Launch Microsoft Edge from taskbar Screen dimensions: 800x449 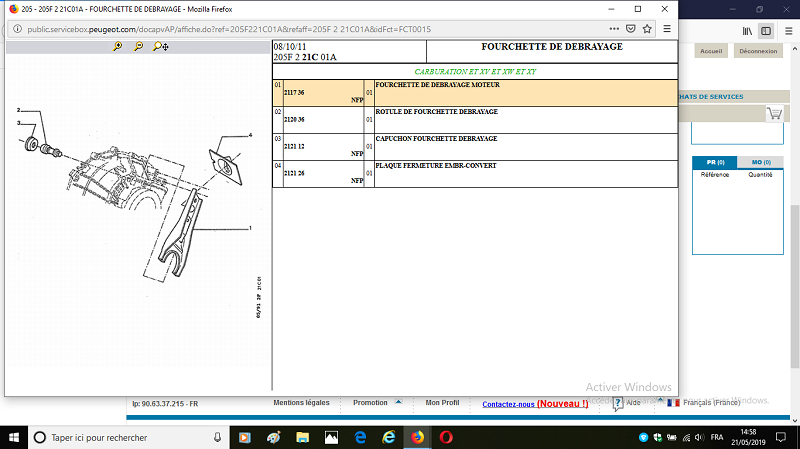360,437
